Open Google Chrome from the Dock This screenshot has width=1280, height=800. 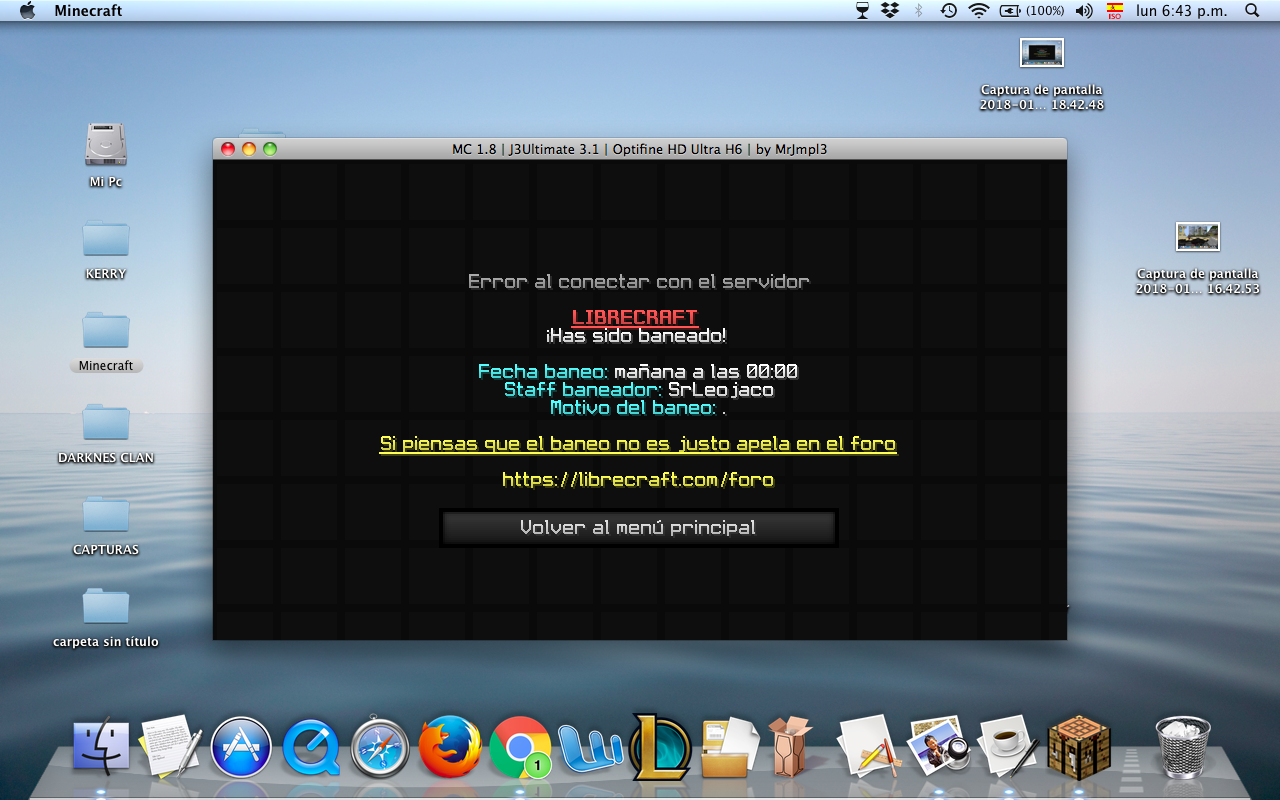520,748
